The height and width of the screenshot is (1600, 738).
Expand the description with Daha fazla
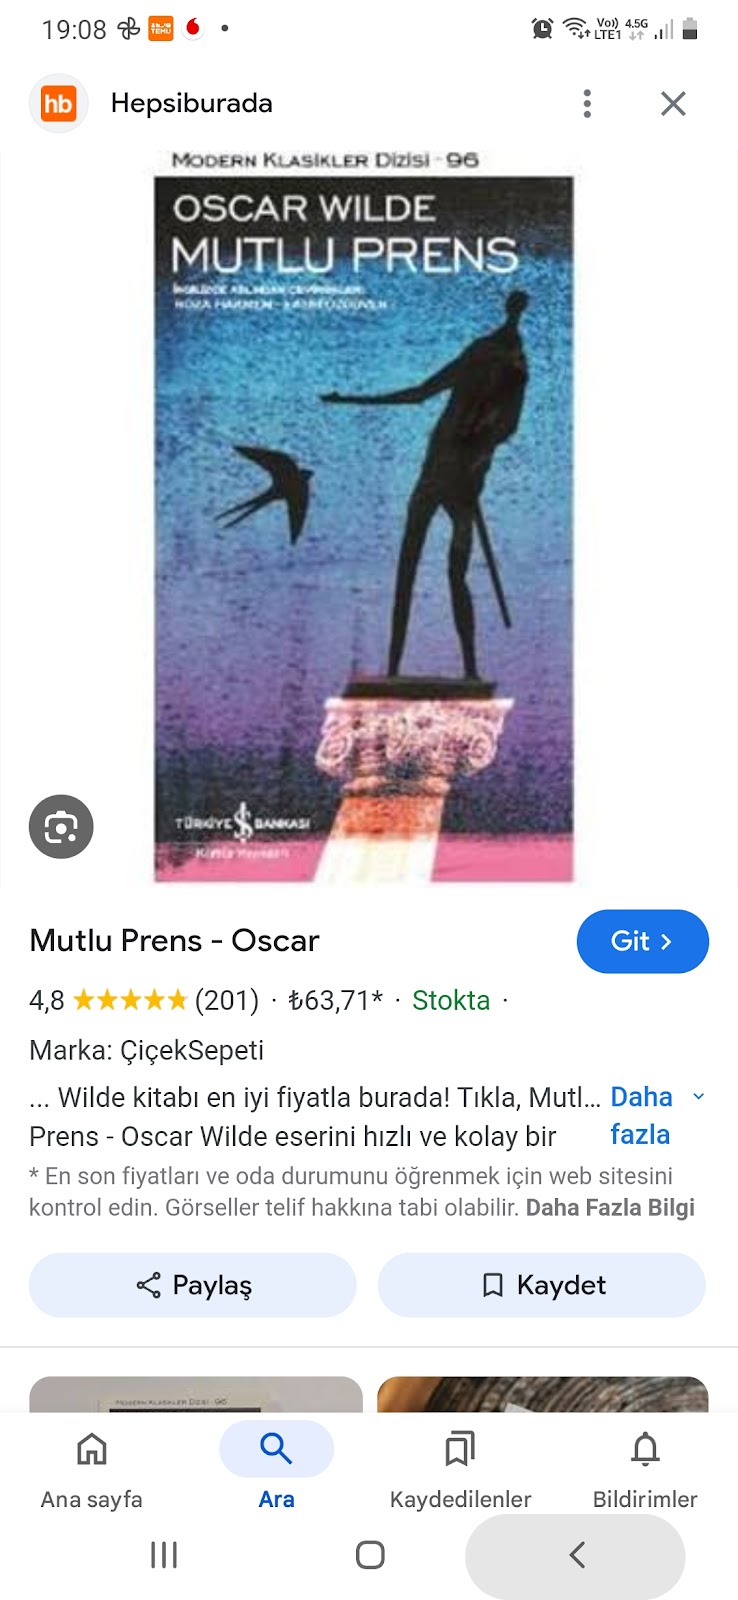tap(641, 1116)
